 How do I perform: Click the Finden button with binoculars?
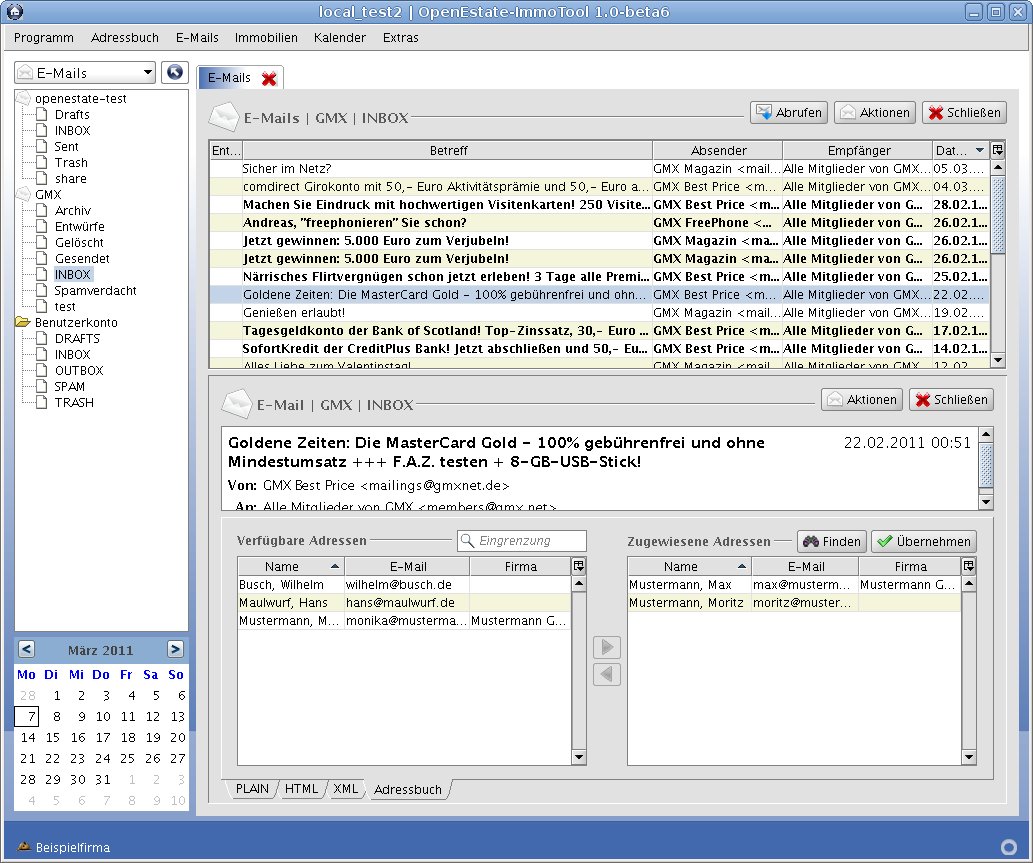(831, 541)
